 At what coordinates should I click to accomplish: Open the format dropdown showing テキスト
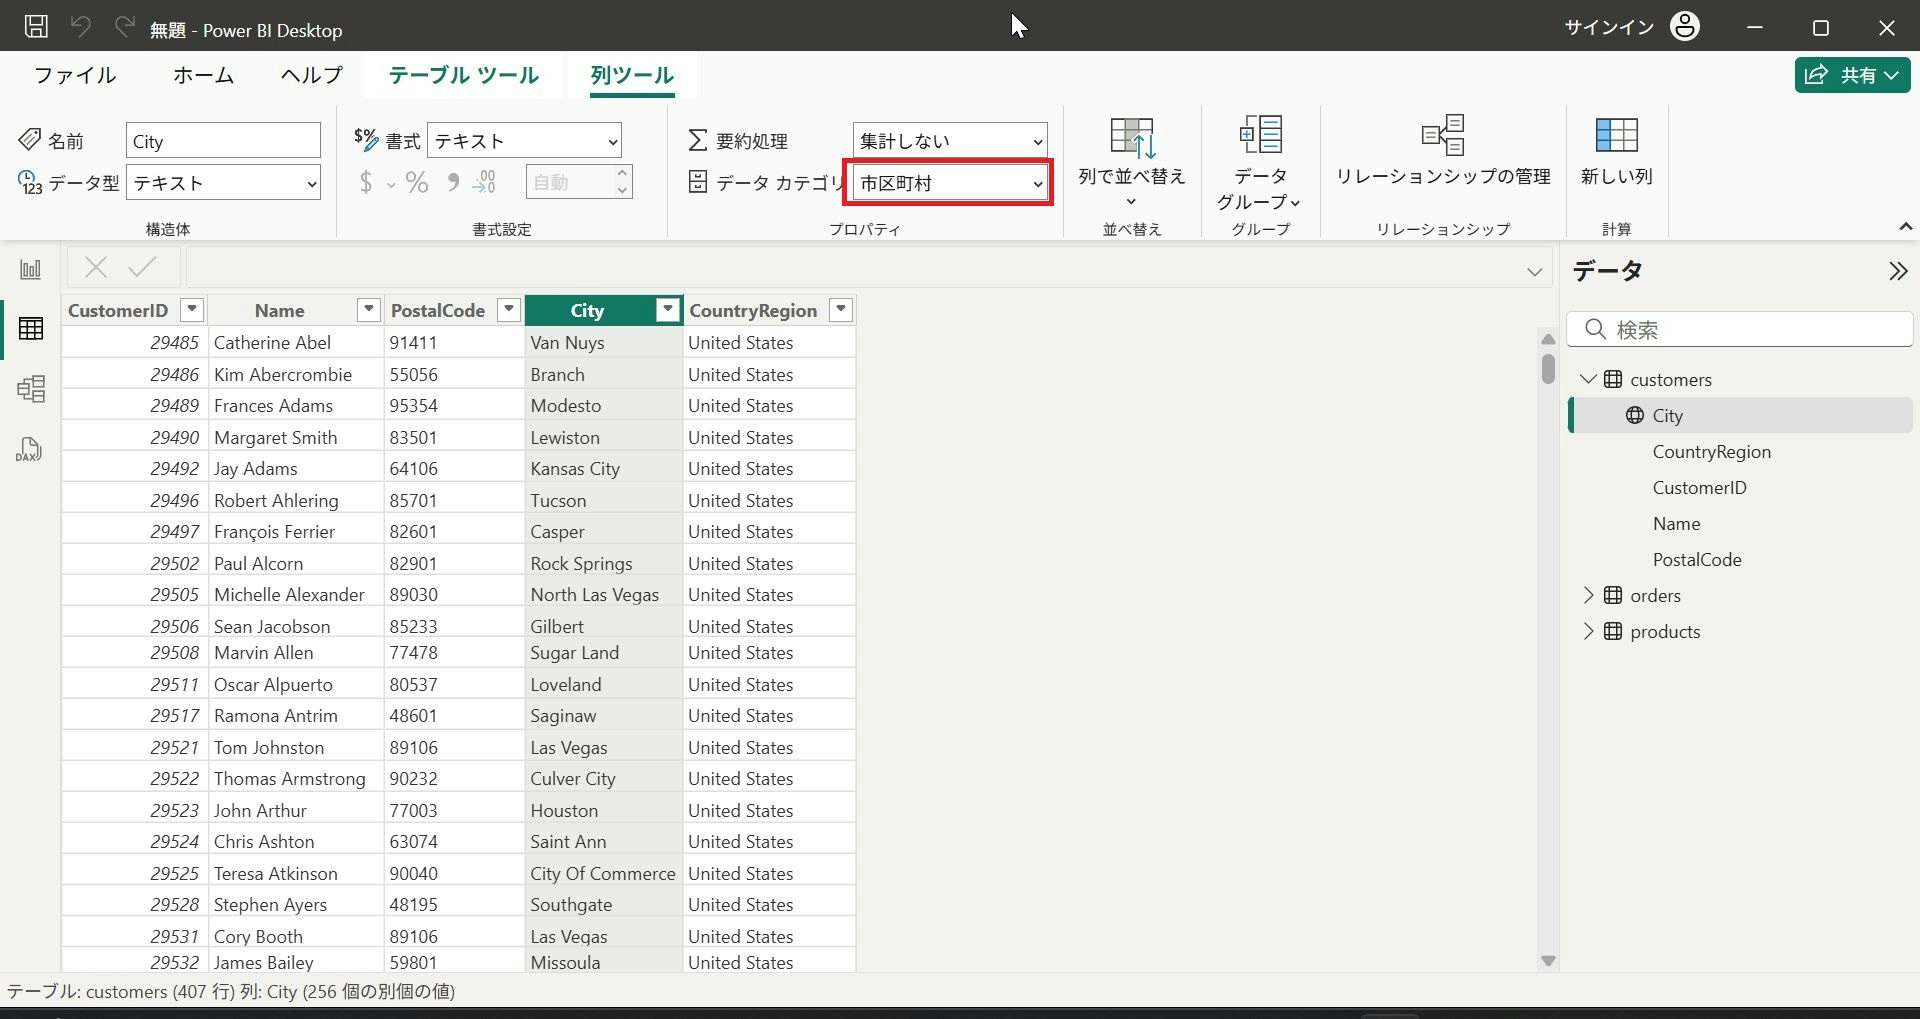coord(524,141)
